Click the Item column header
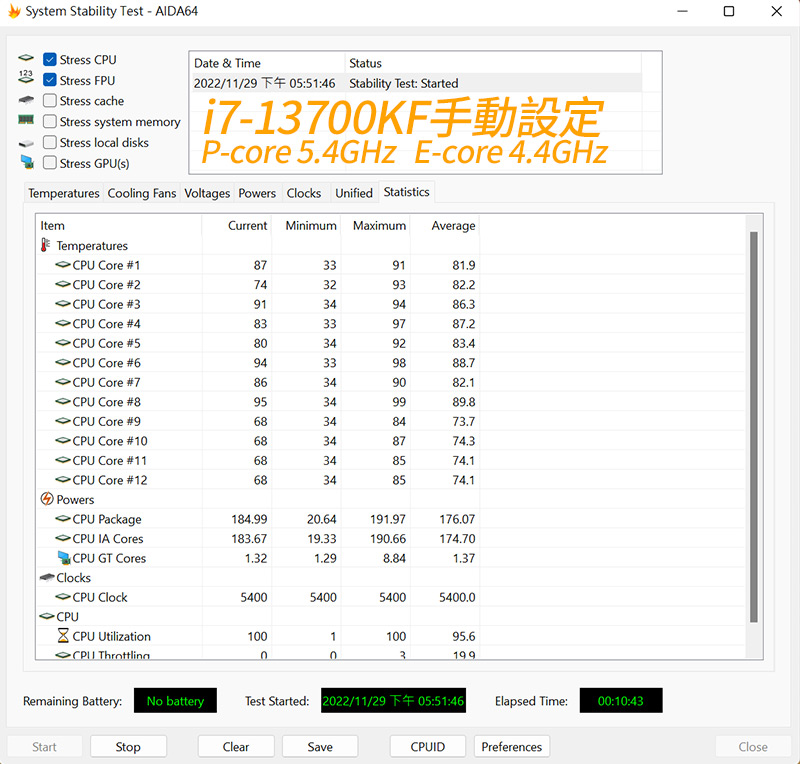The width and height of the screenshot is (800, 764). [x=118, y=226]
